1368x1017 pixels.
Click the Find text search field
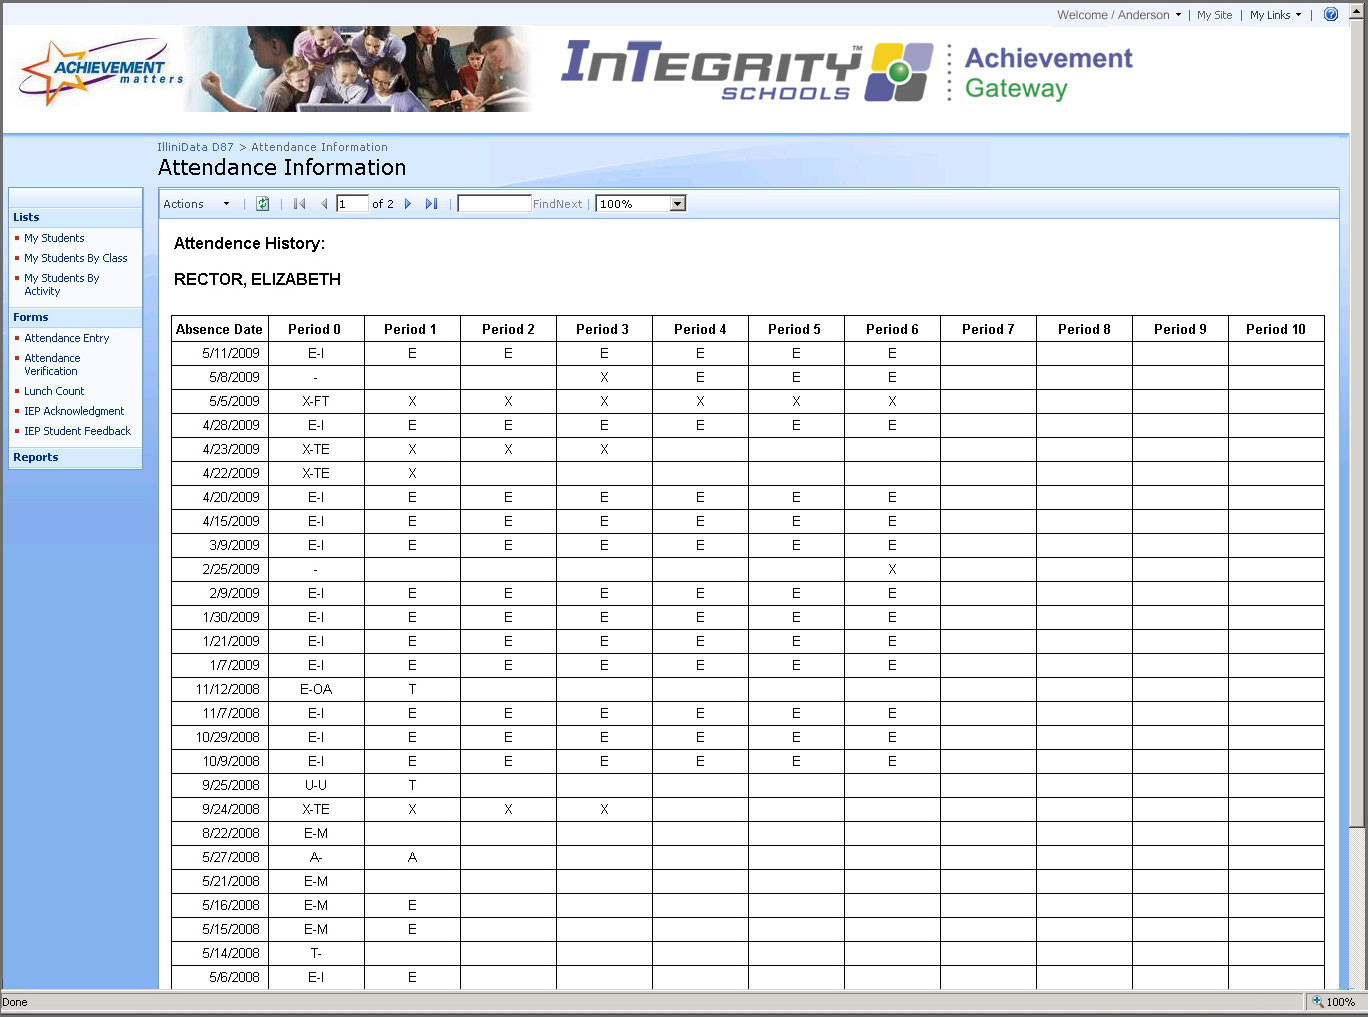pos(494,204)
